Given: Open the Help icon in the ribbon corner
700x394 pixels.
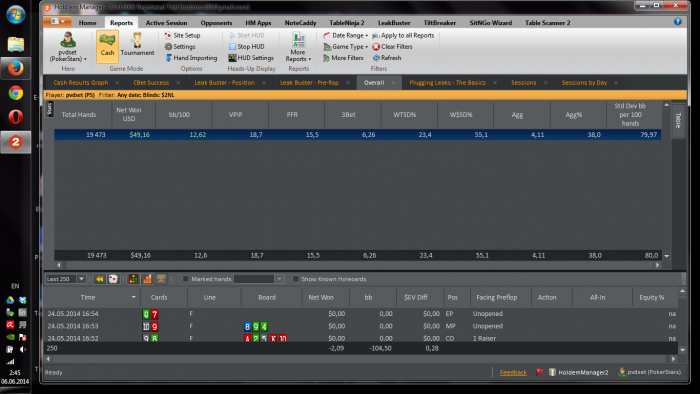Looking at the screenshot, I should pyautogui.click(x=677, y=21).
